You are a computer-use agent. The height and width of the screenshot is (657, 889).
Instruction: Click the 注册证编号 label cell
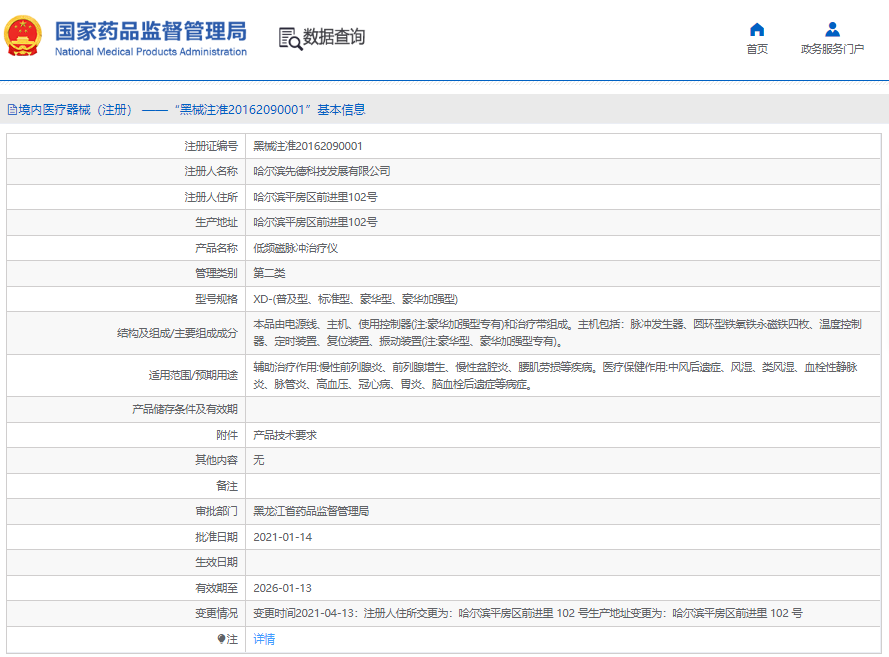click(126, 146)
